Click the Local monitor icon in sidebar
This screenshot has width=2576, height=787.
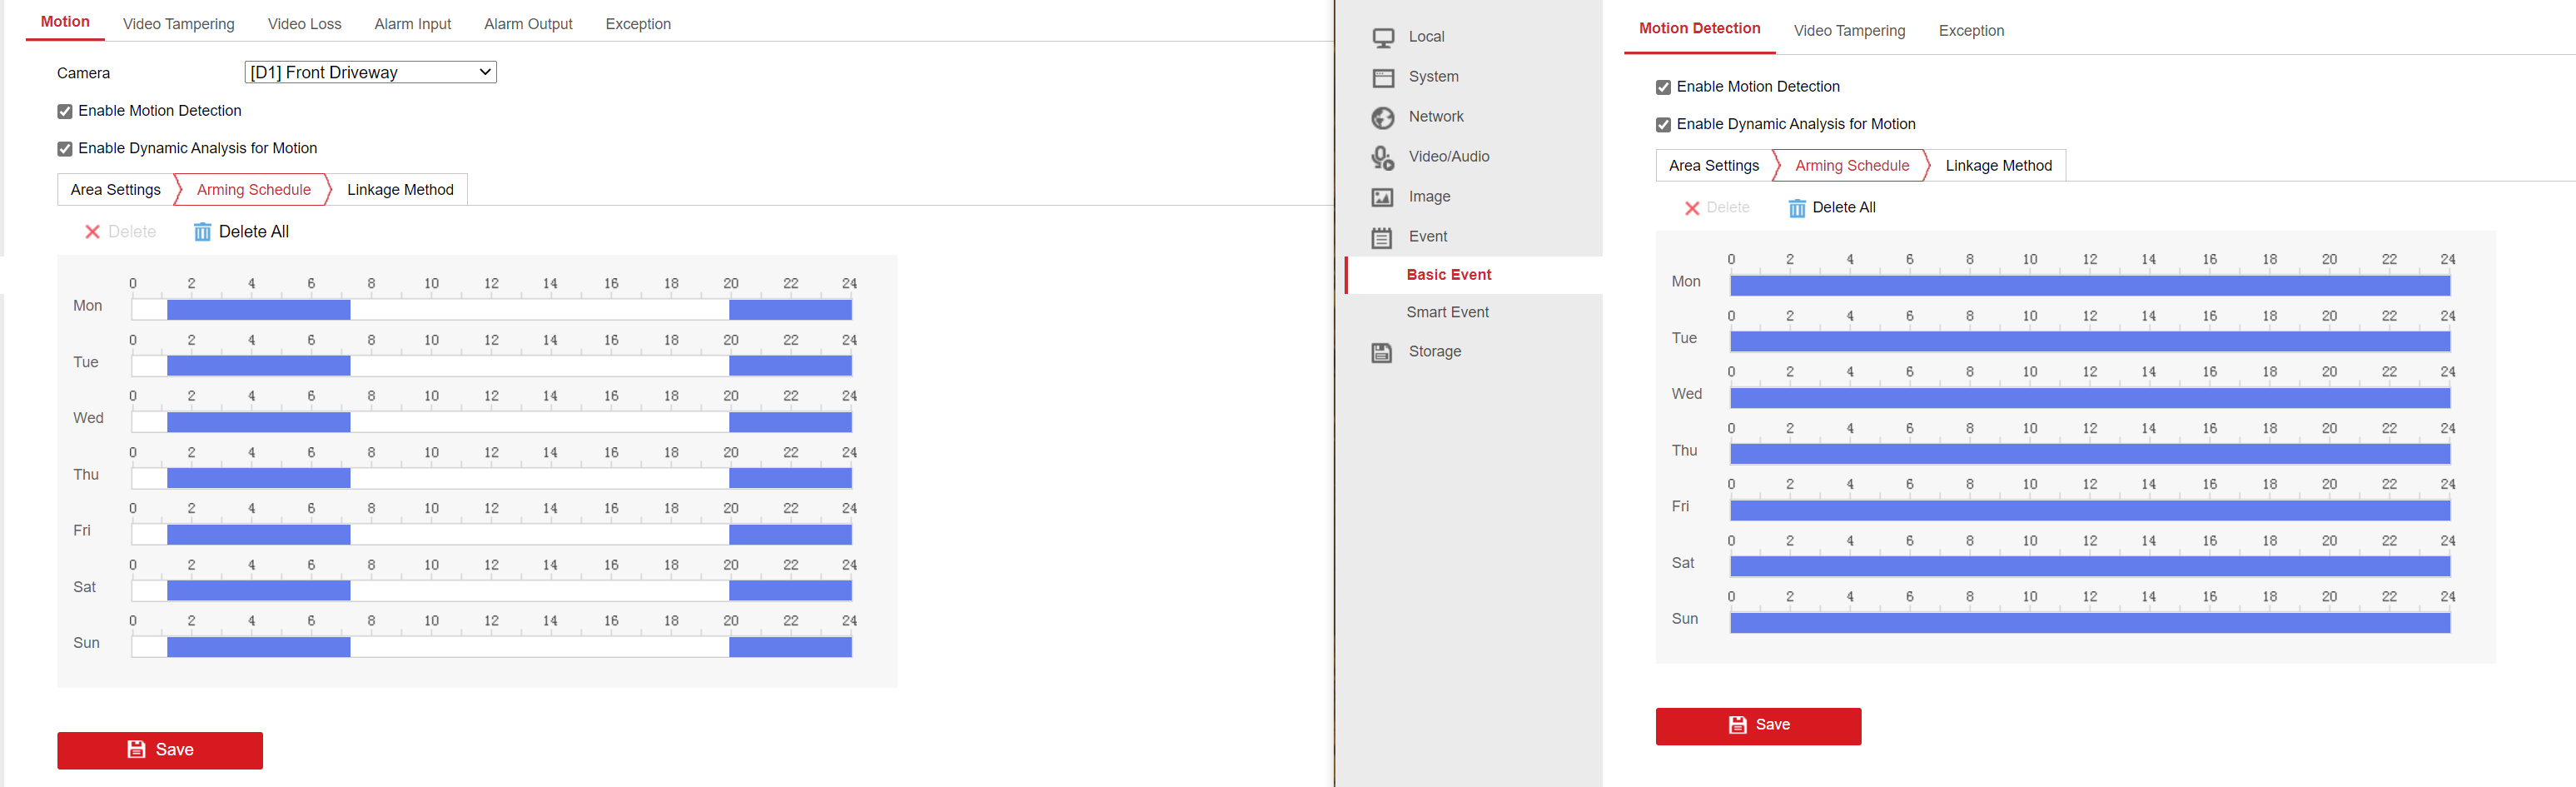coord(1383,38)
